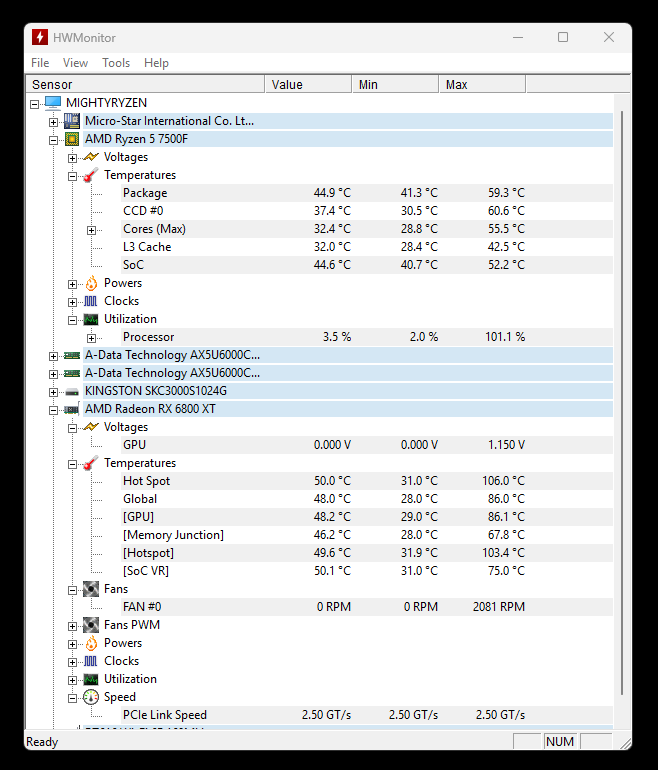Collapse the Speed node
Screen dimensions: 658x770
(73, 698)
